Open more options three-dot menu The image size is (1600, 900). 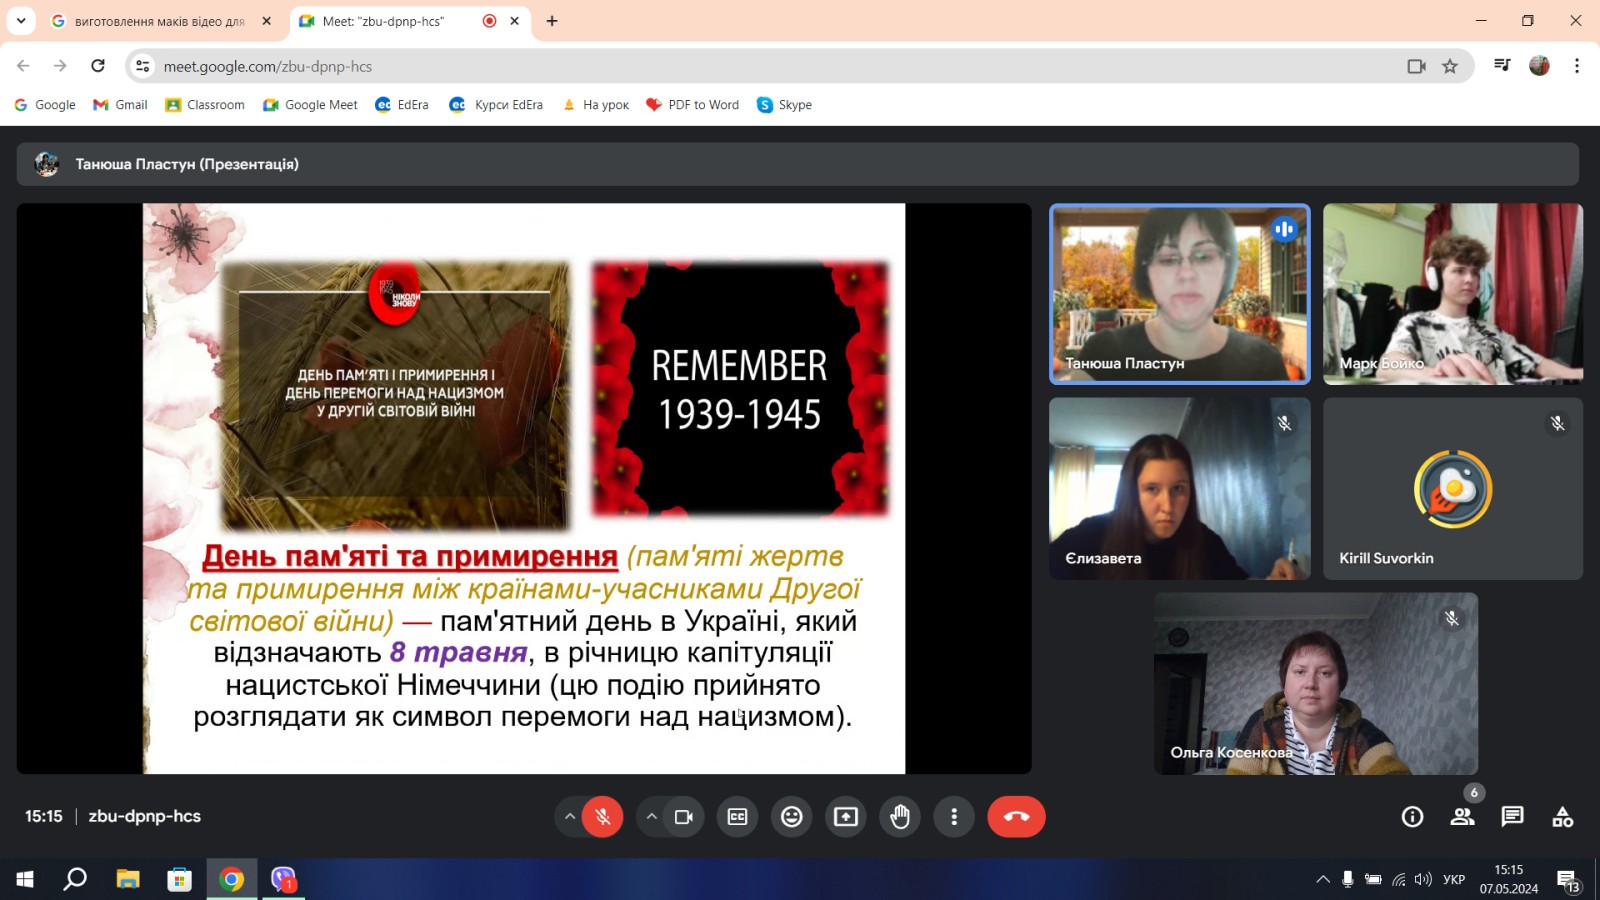pyautogui.click(x=954, y=817)
